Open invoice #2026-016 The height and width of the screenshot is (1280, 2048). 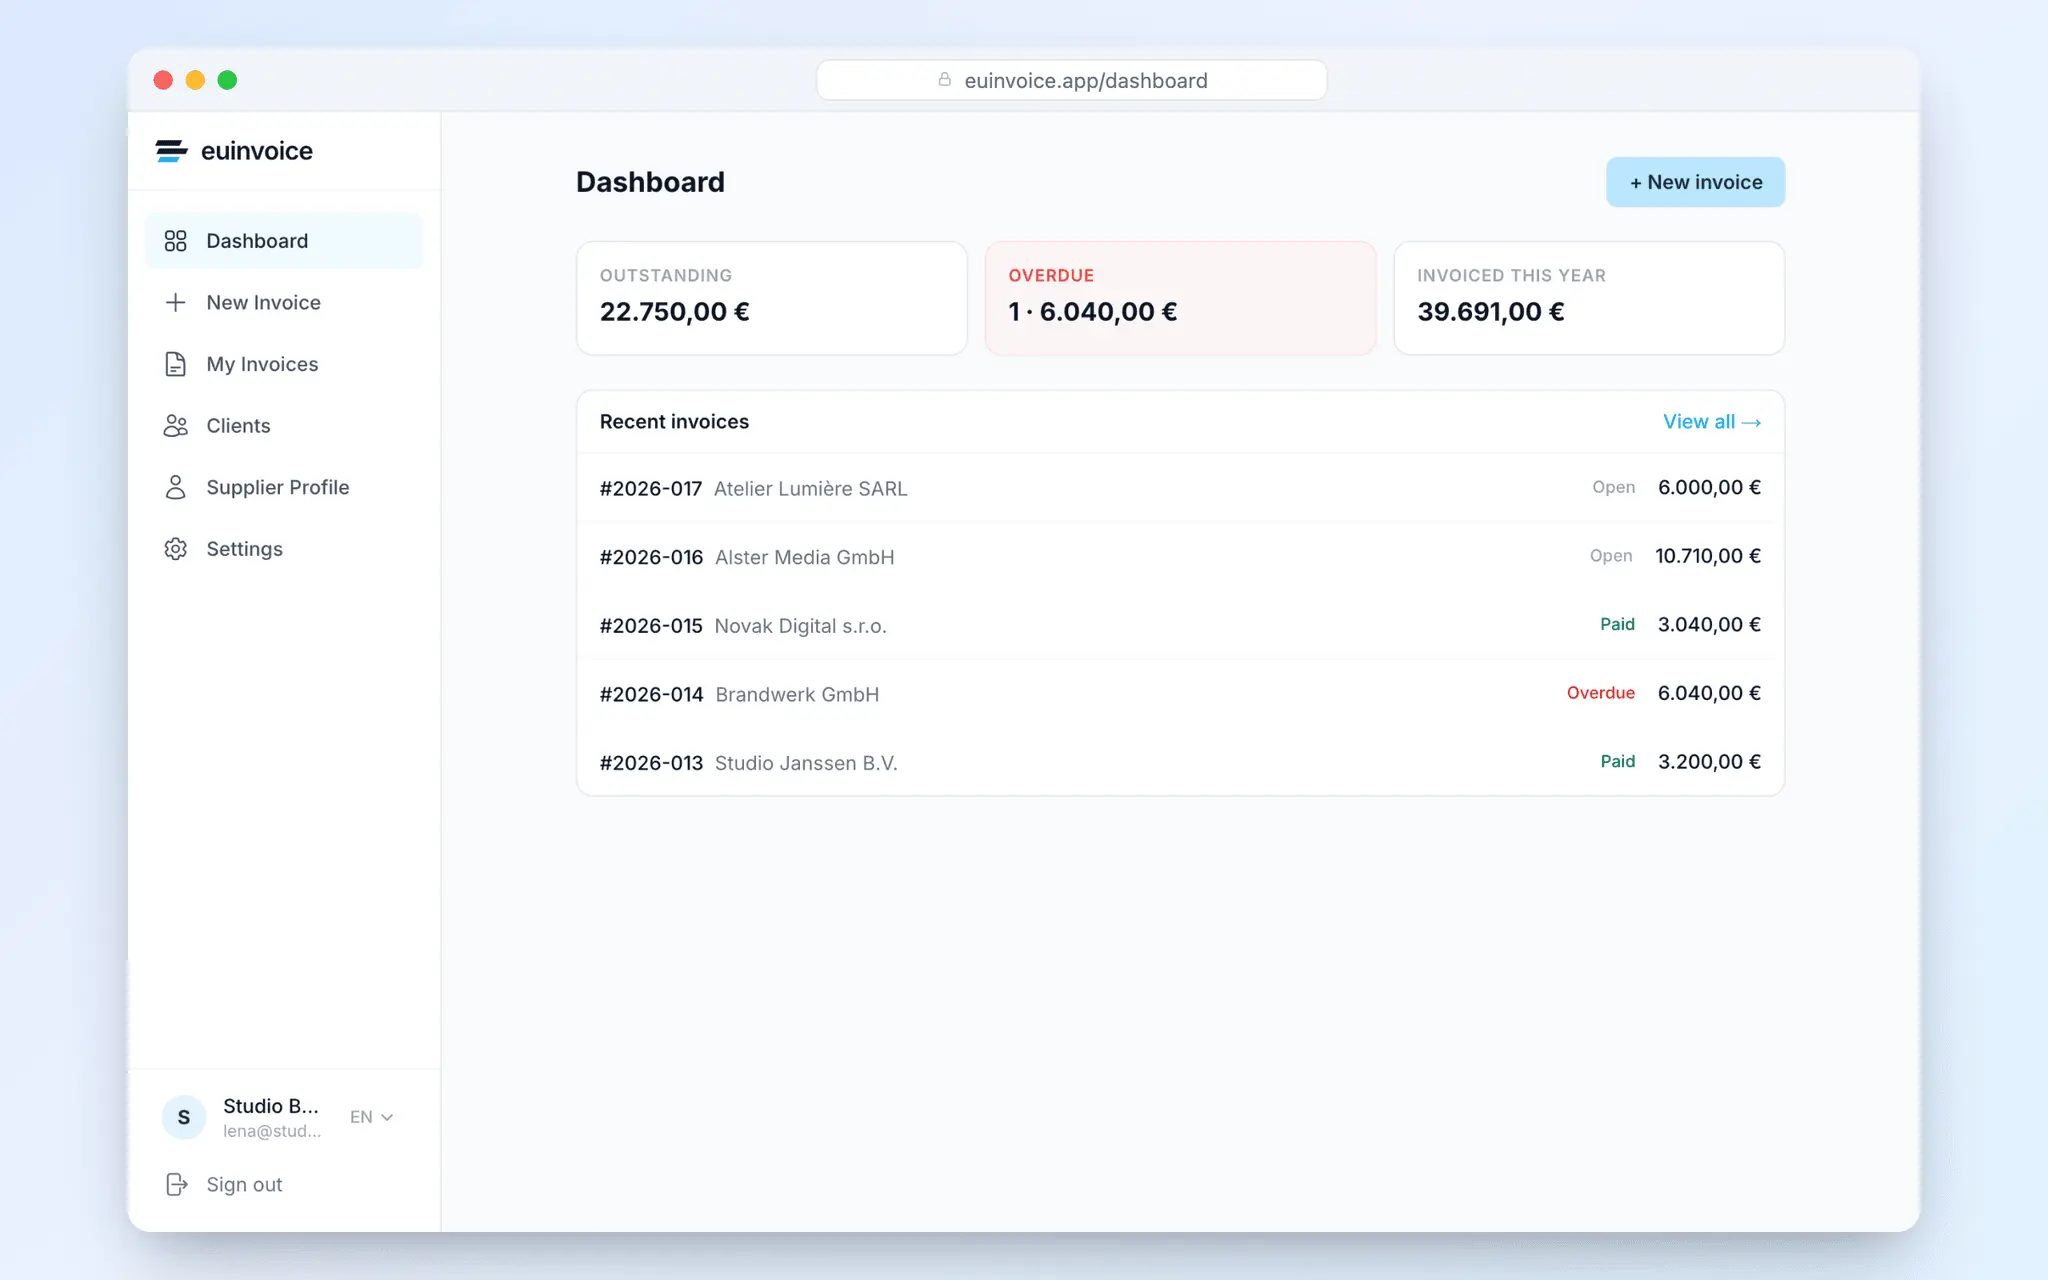coord(1180,556)
